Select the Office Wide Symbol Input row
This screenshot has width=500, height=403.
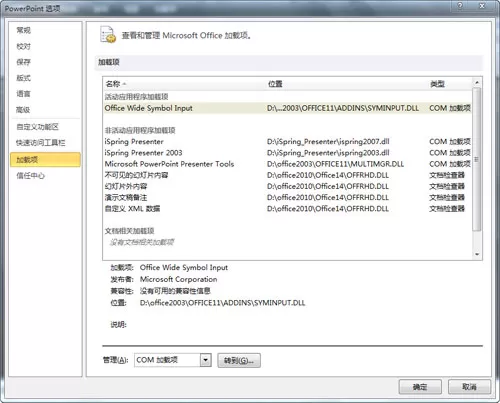click(287, 108)
